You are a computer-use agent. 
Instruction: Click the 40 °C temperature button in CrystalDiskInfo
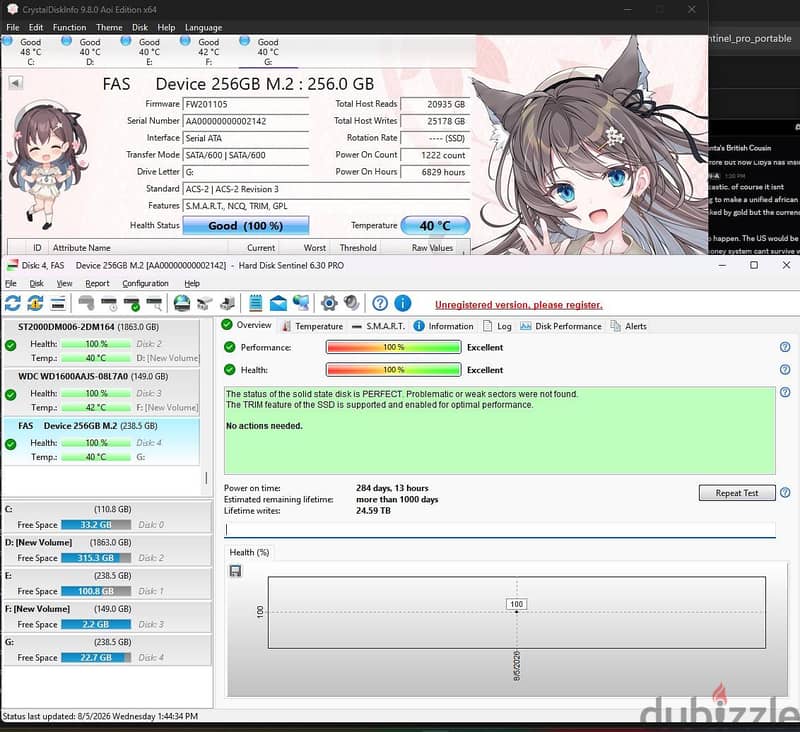[x=435, y=225]
